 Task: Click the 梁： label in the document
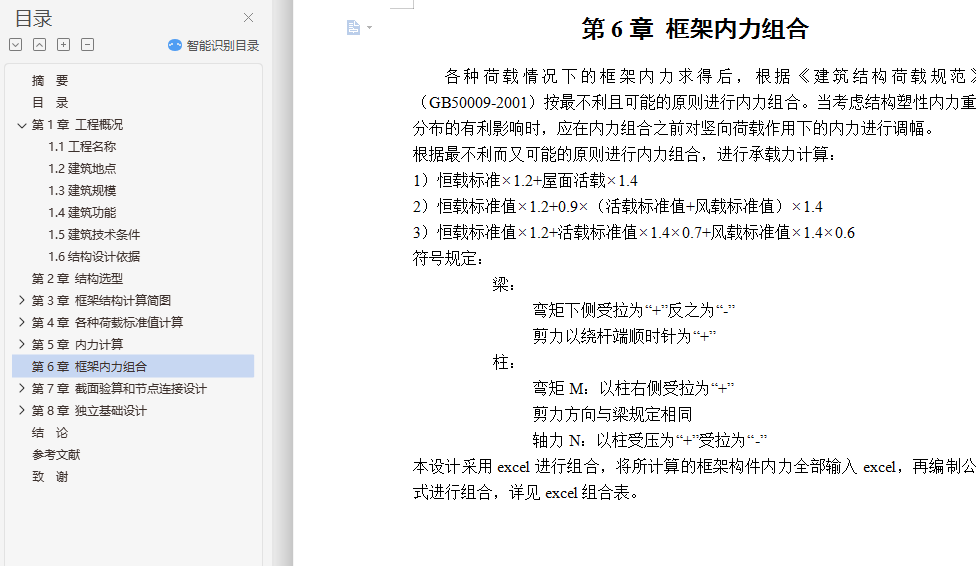click(x=504, y=285)
